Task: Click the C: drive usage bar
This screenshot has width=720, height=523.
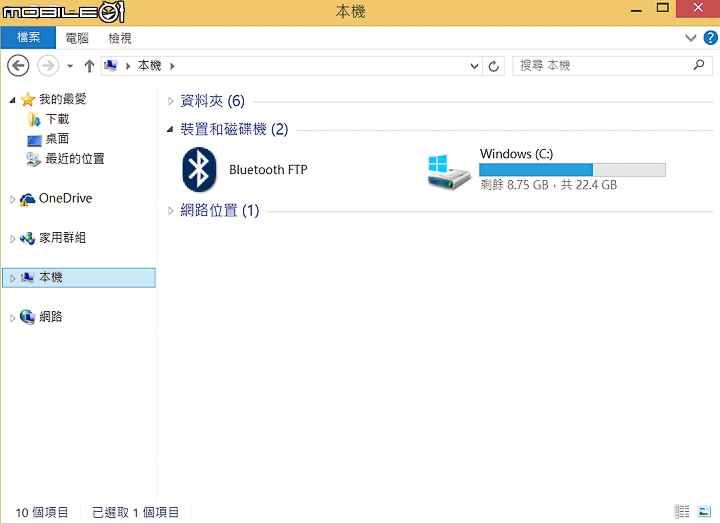Action: click(x=572, y=170)
